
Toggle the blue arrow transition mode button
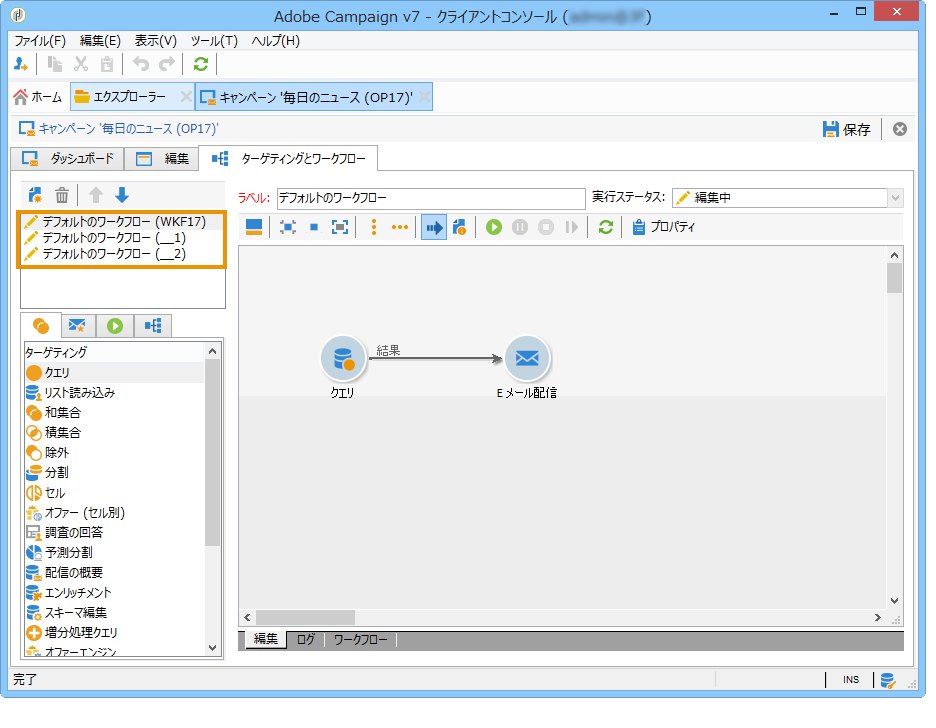pyautogui.click(x=434, y=227)
